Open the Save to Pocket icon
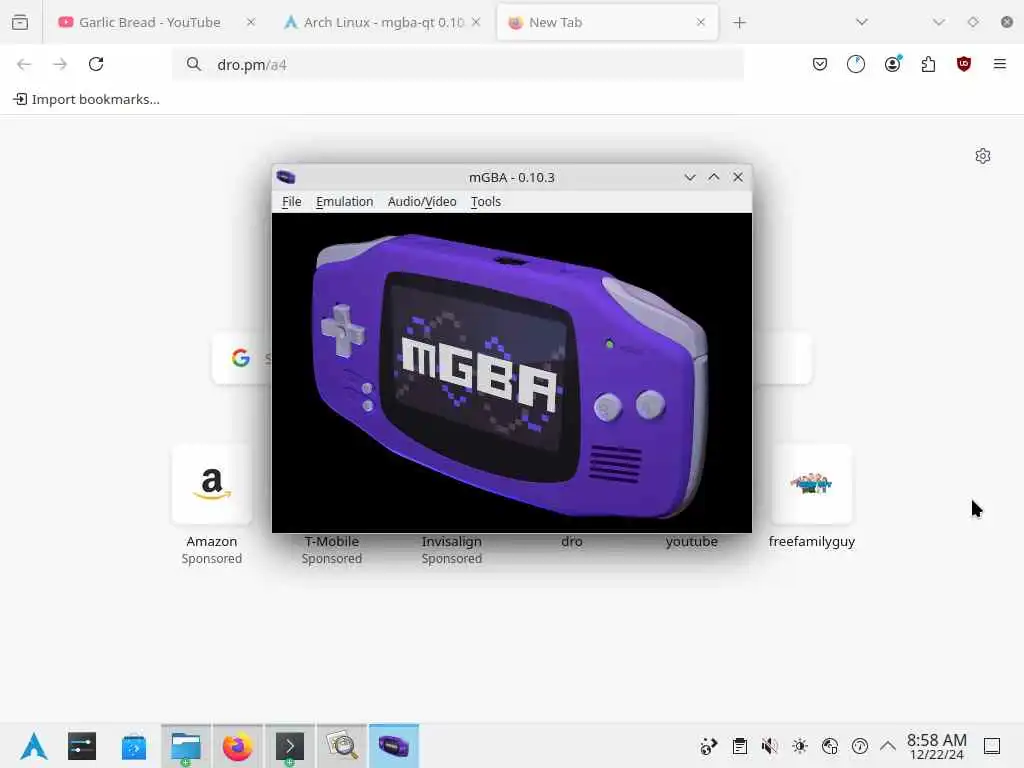 click(x=820, y=64)
